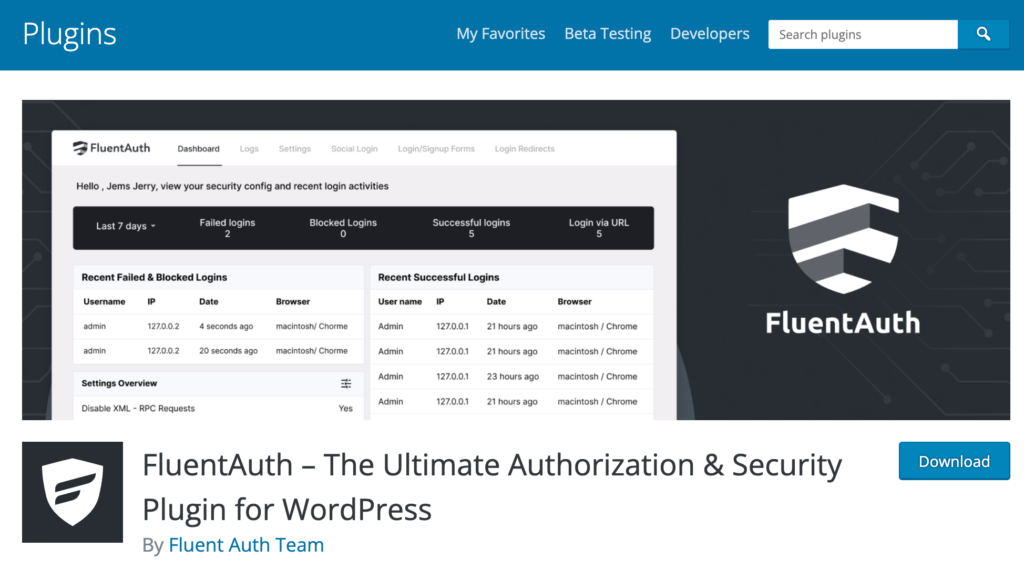Switch to the Settings tab
This screenshot has height=569, width=1024.
[295, 149]
